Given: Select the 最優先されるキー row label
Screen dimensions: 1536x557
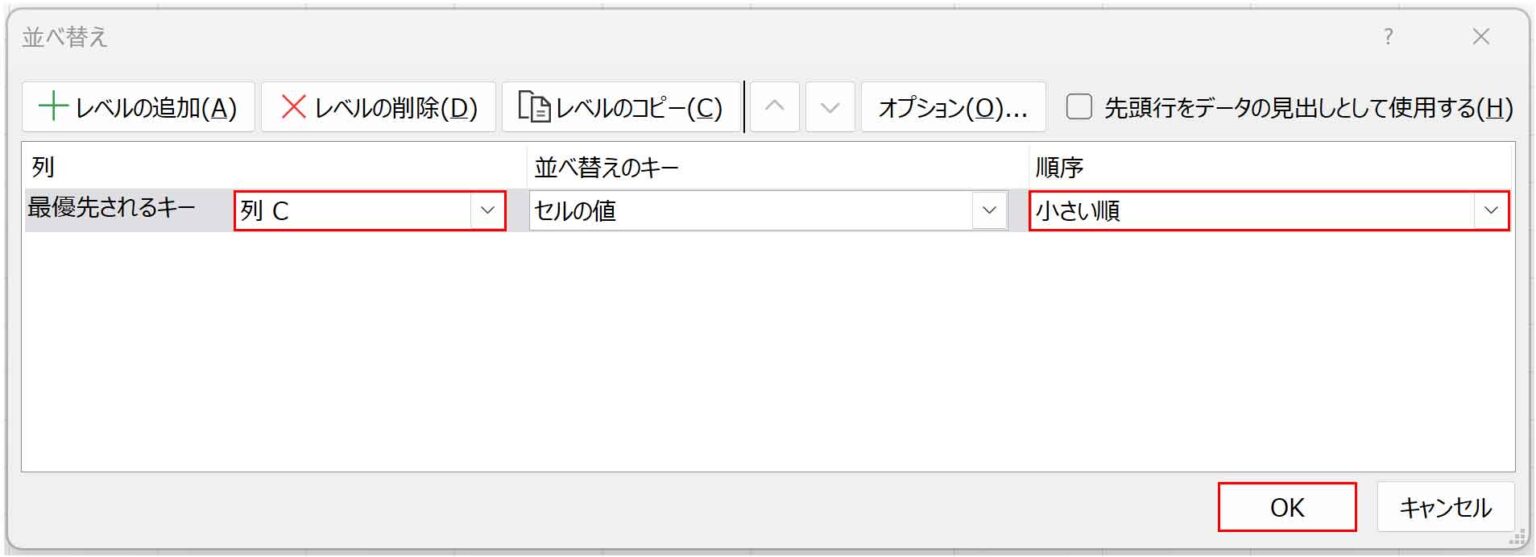Looking at the screenshot, I should tap(111, 208).
